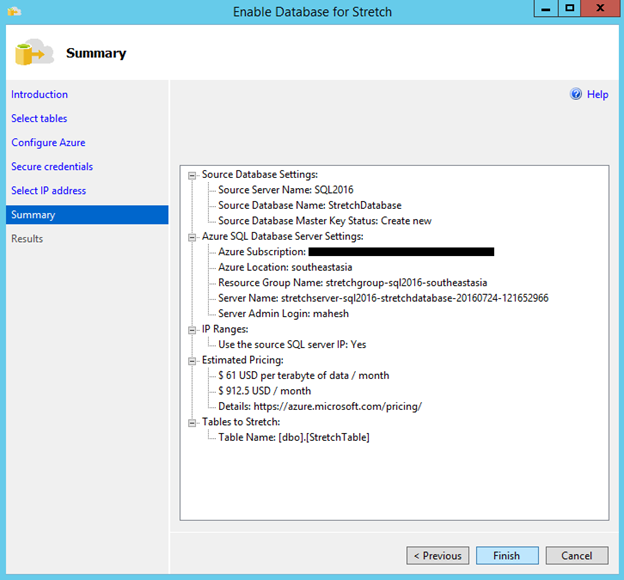Image resolution: width=624 pixels, height=580 pixels.
Task: Collapse the IP Ranges tree node
Action: click(x=192, y=330)
